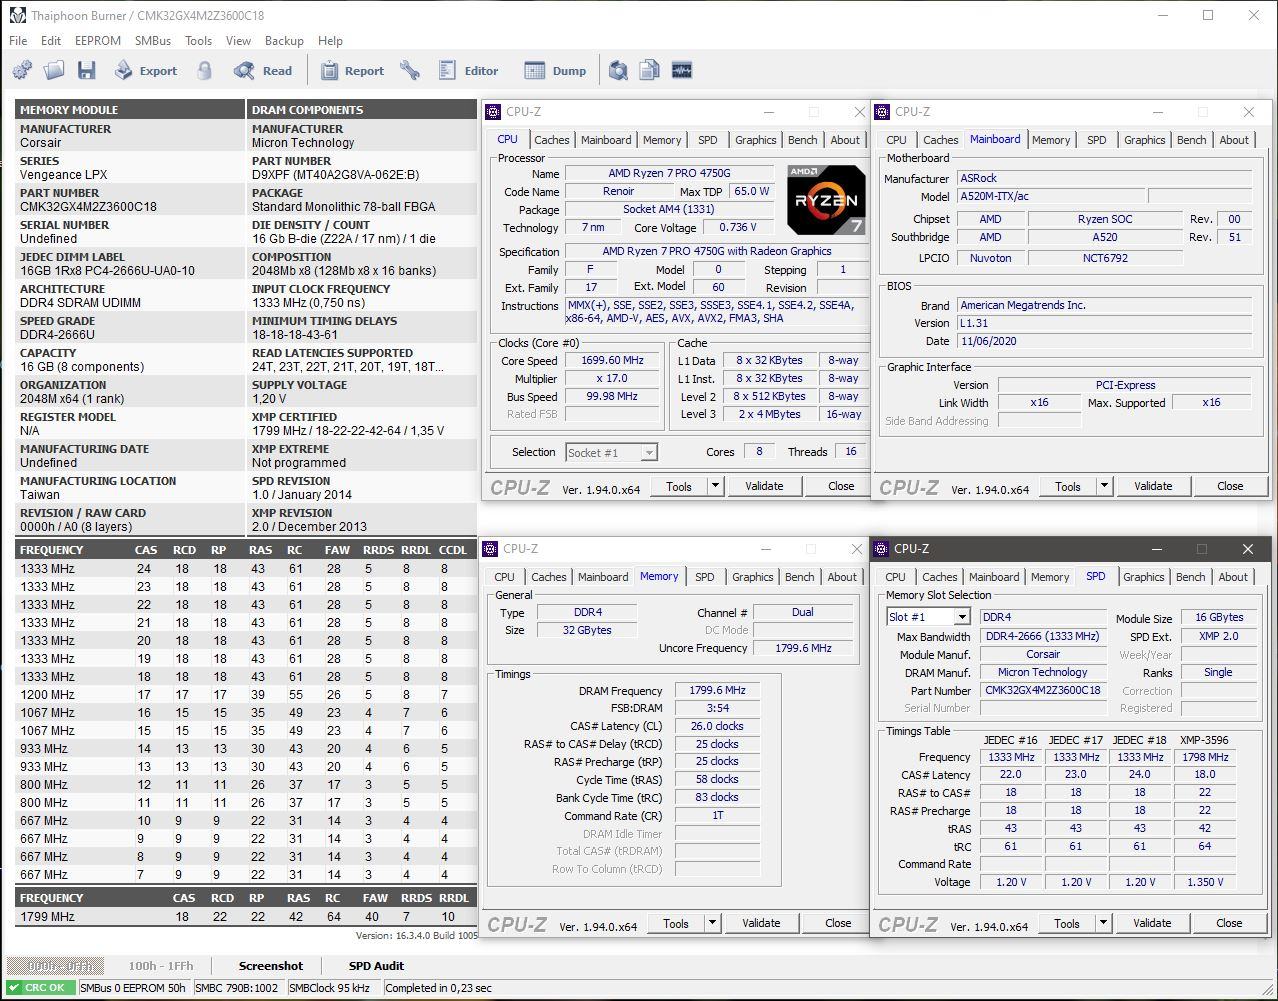
Task: Click the memory chip monitor icon
Action: point(682,70)
